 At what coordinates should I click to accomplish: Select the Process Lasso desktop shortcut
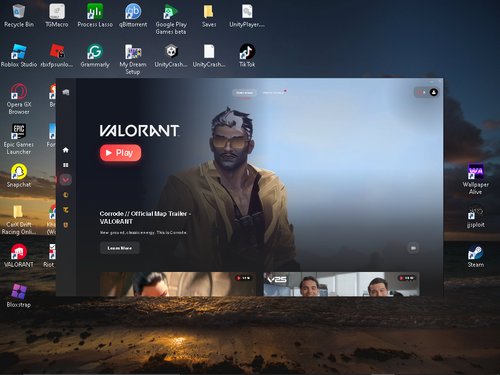click(95, 16)
